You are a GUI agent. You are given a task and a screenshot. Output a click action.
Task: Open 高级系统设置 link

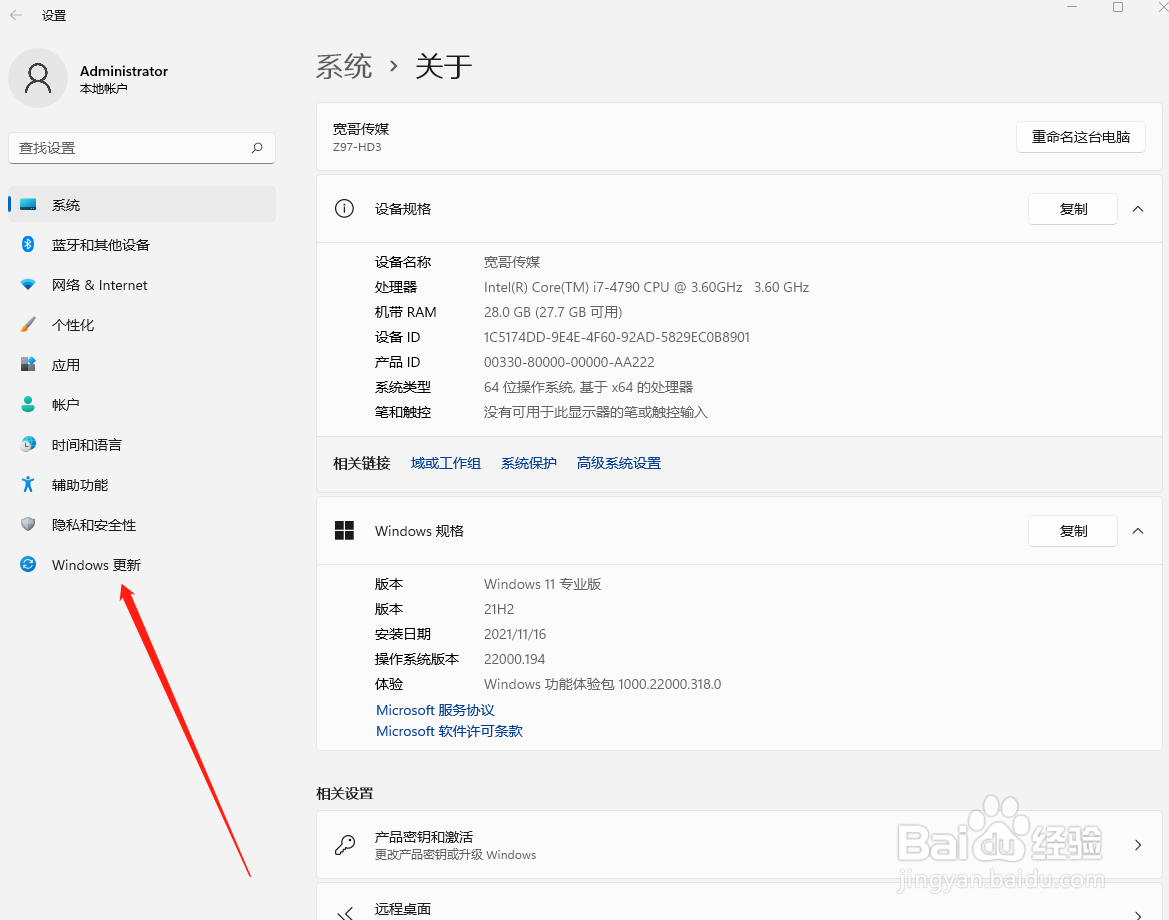point(619,463)
